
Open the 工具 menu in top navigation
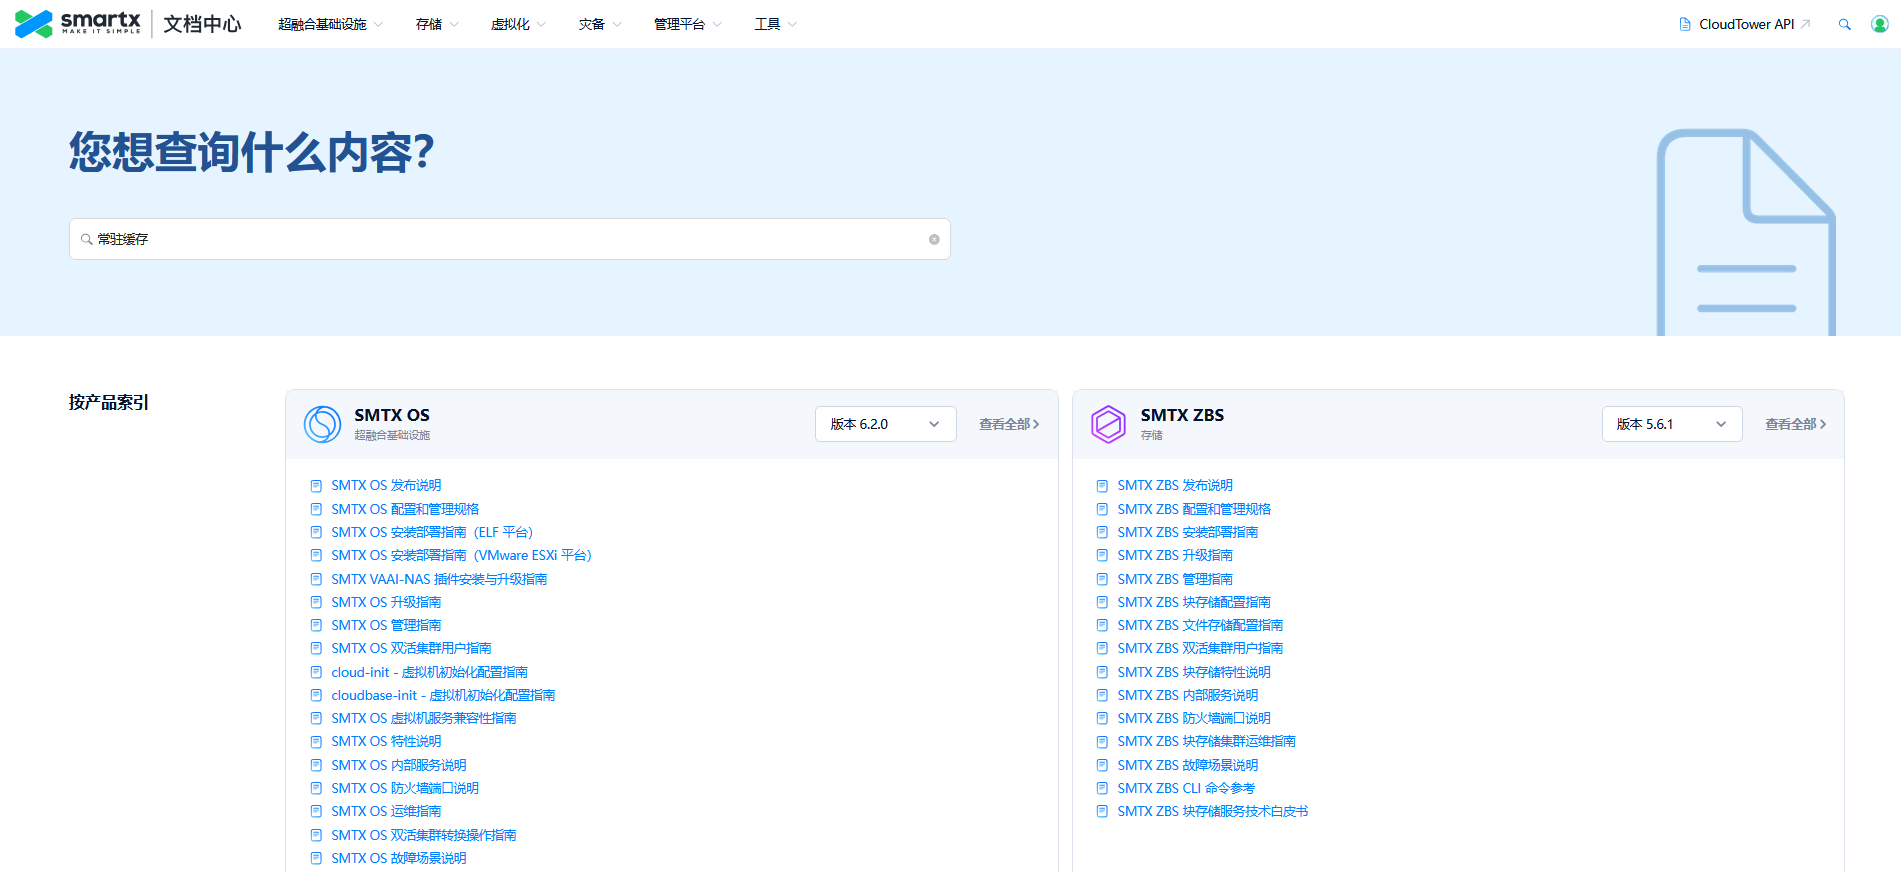coord(775,24)
